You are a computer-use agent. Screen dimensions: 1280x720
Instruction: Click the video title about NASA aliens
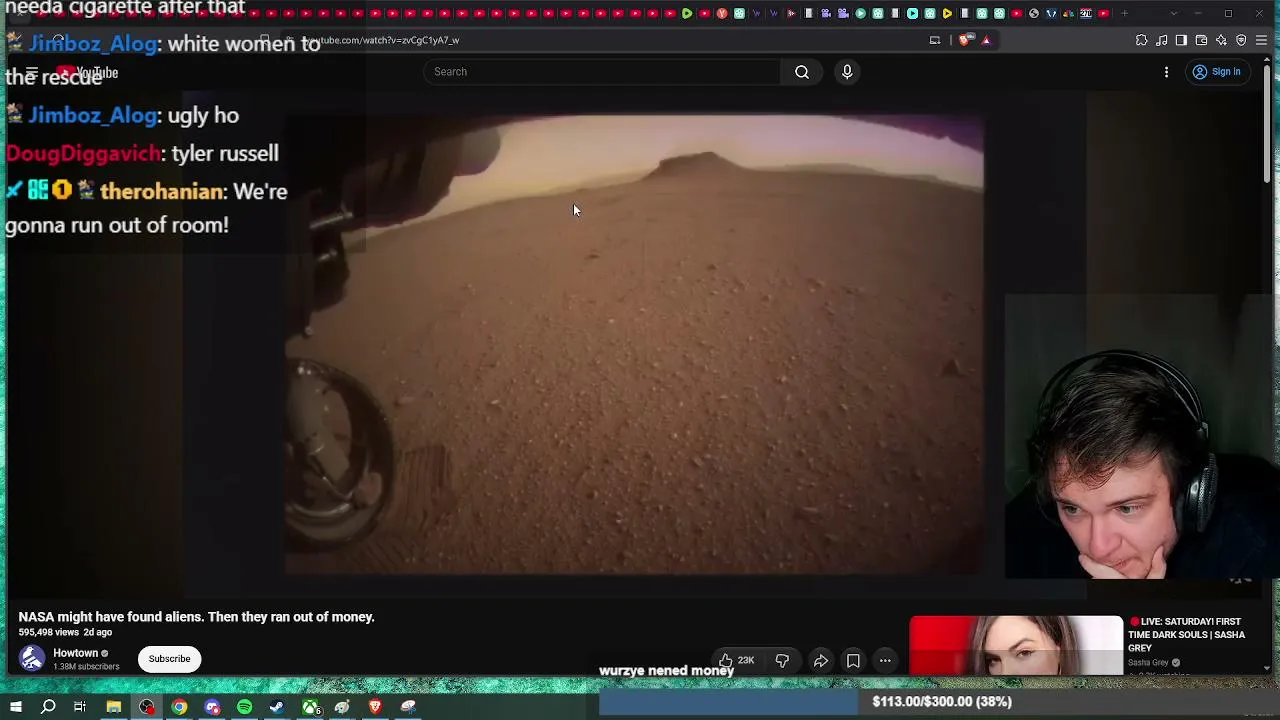tap(197, 617)
